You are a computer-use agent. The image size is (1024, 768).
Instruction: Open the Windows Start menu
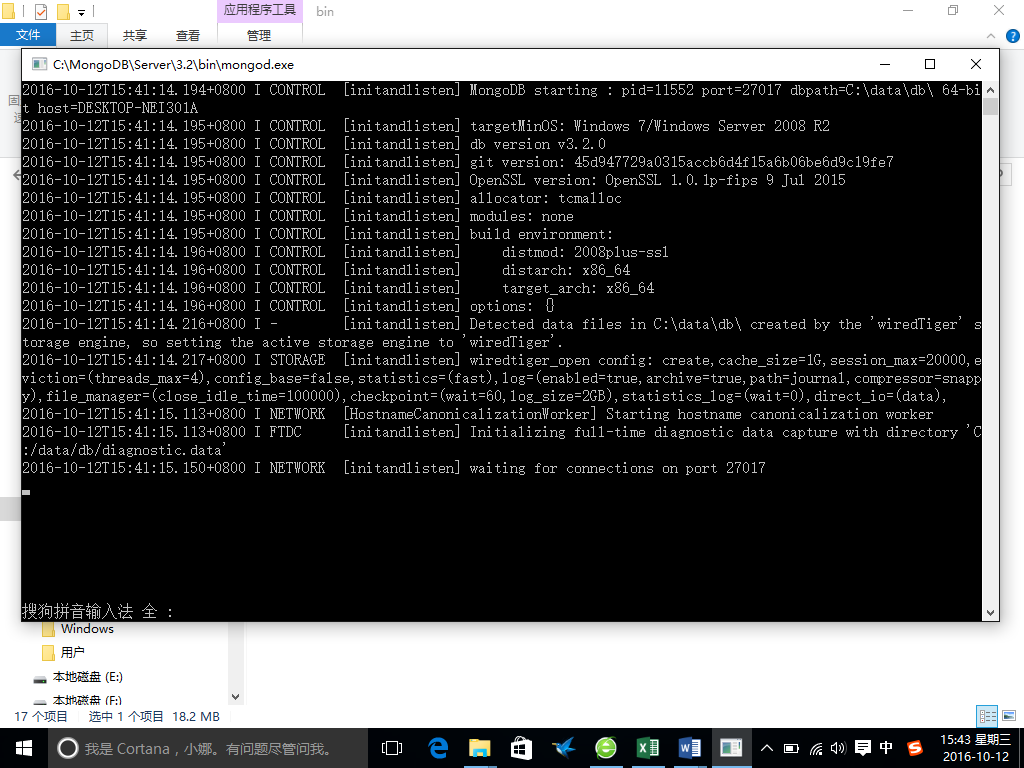24,748
